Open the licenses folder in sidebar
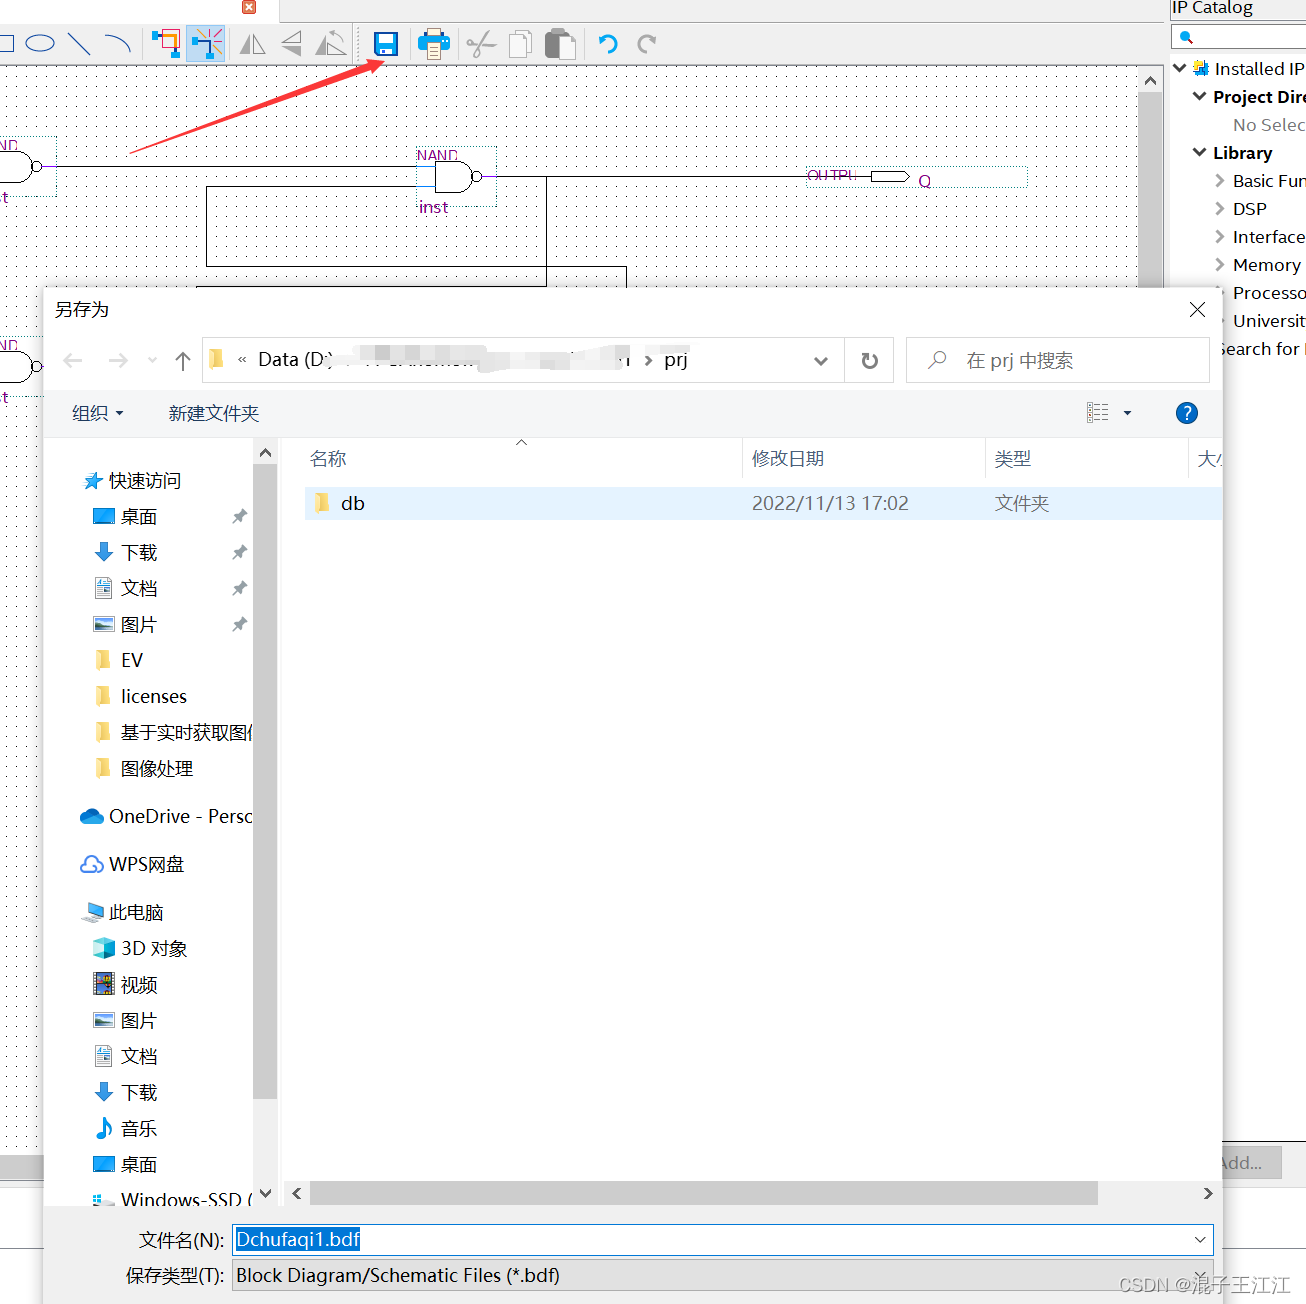 coord(141,697)
